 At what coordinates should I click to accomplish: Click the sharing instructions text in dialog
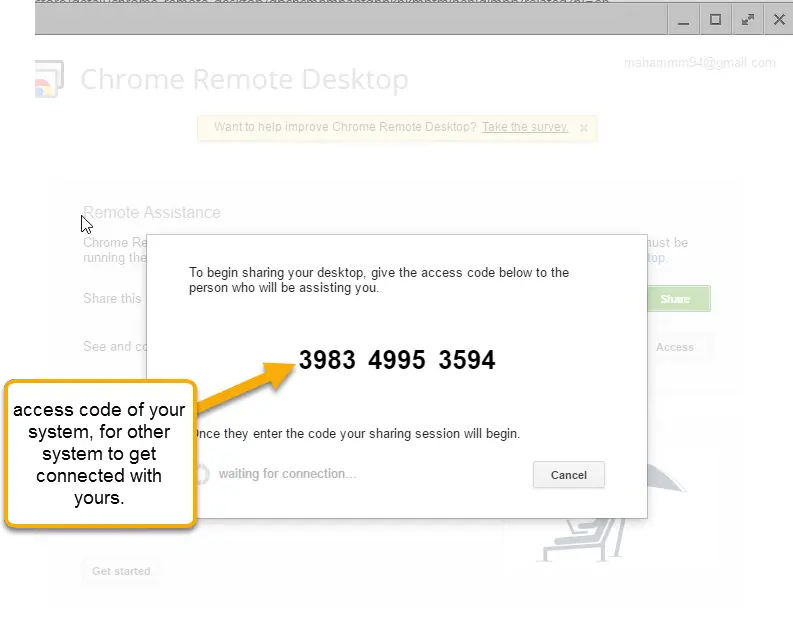[x=379, y=280]
